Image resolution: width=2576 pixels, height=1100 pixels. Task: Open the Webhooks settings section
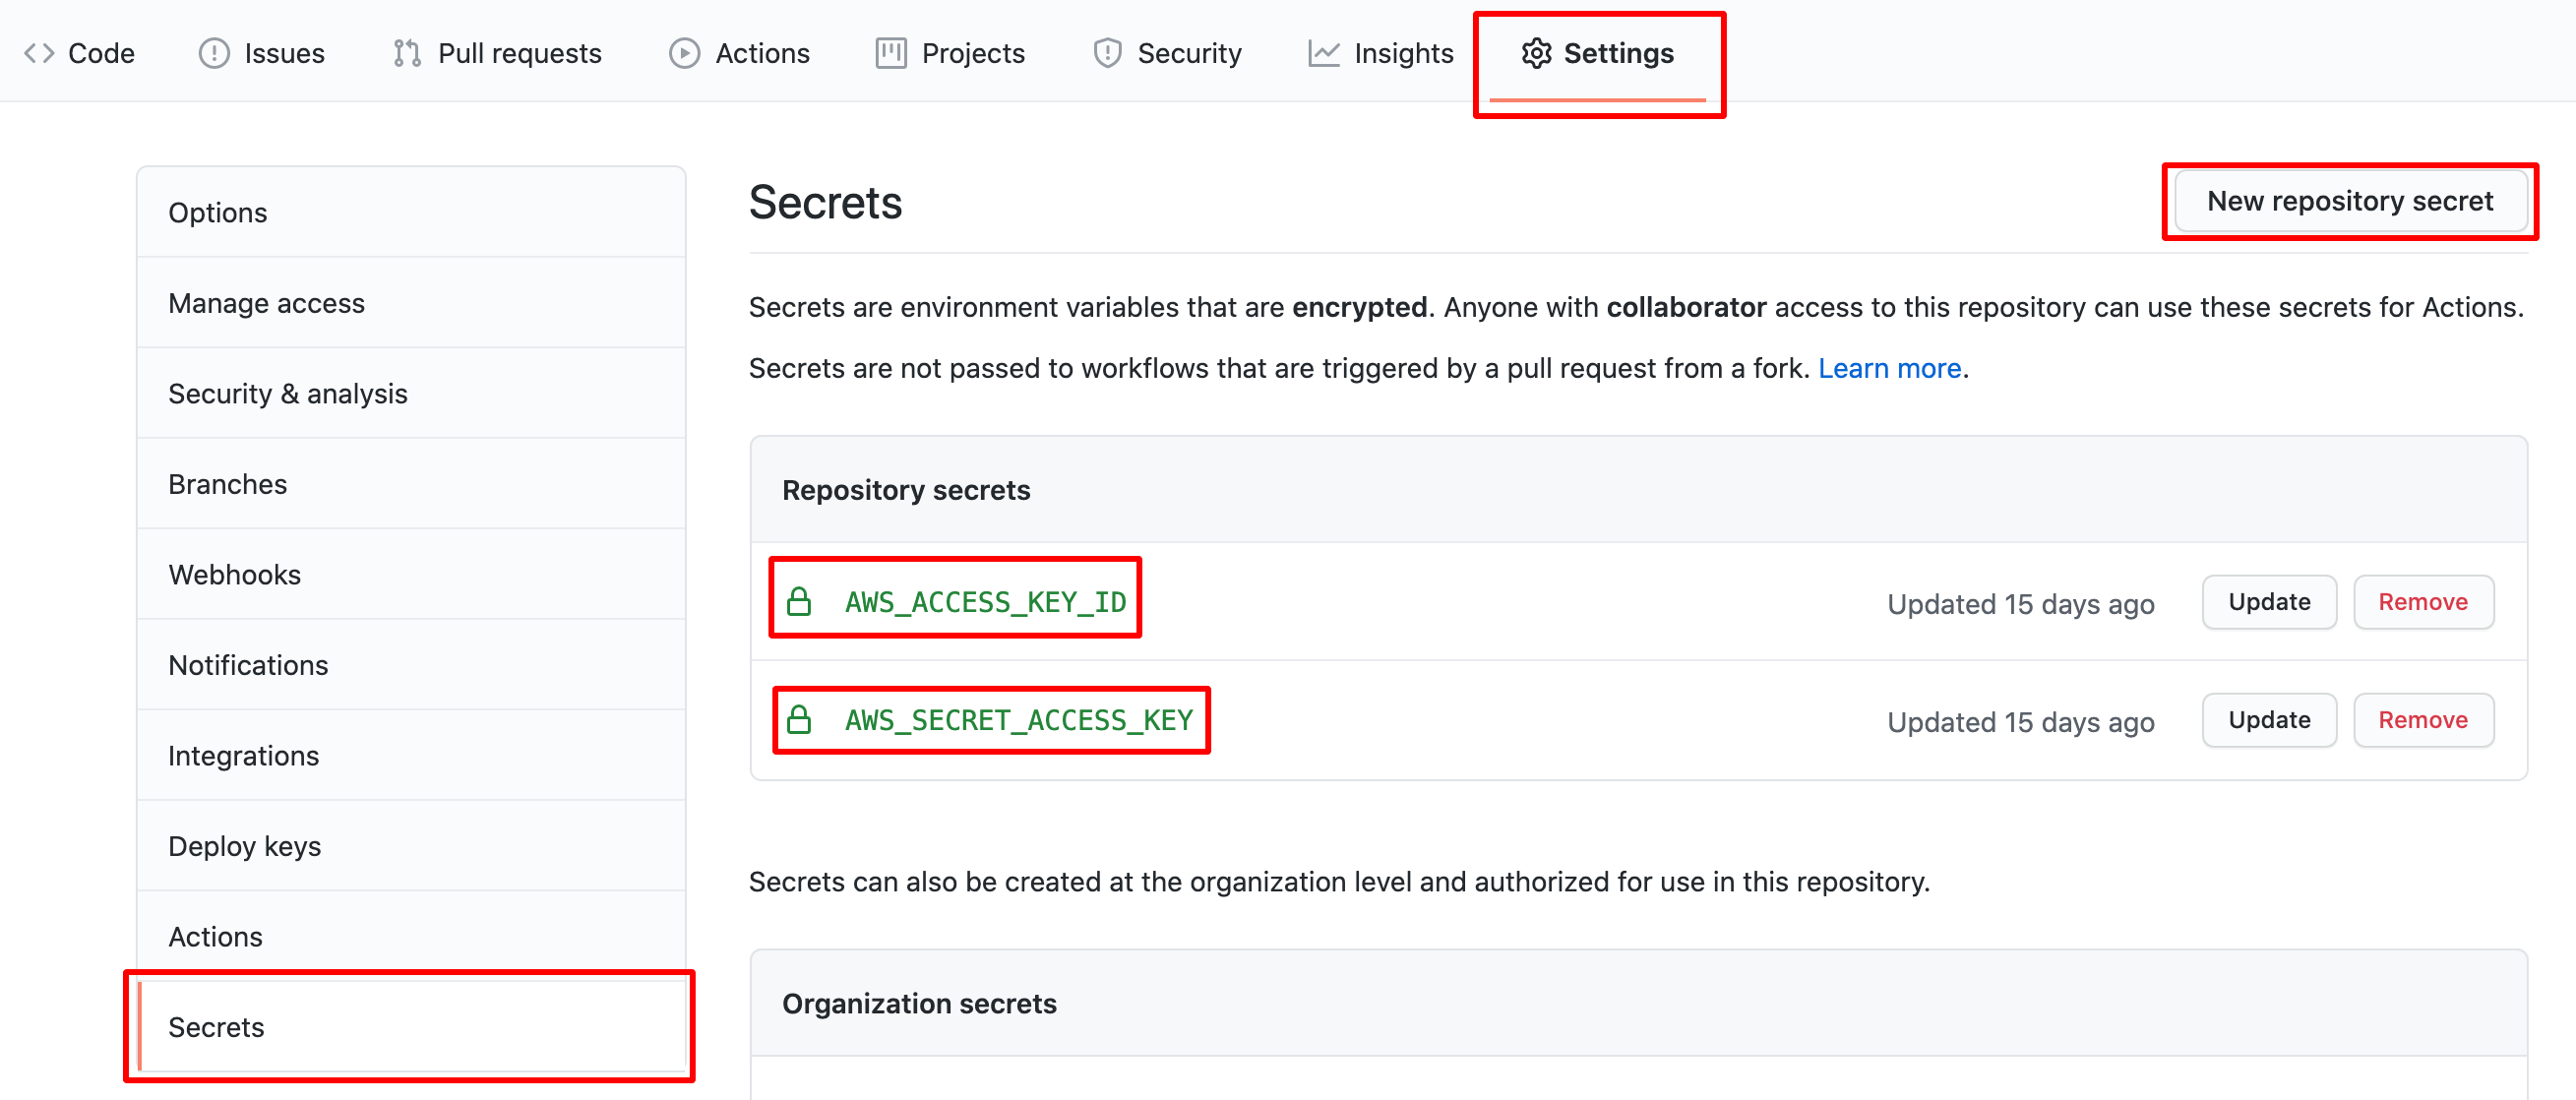pos(235,574)
